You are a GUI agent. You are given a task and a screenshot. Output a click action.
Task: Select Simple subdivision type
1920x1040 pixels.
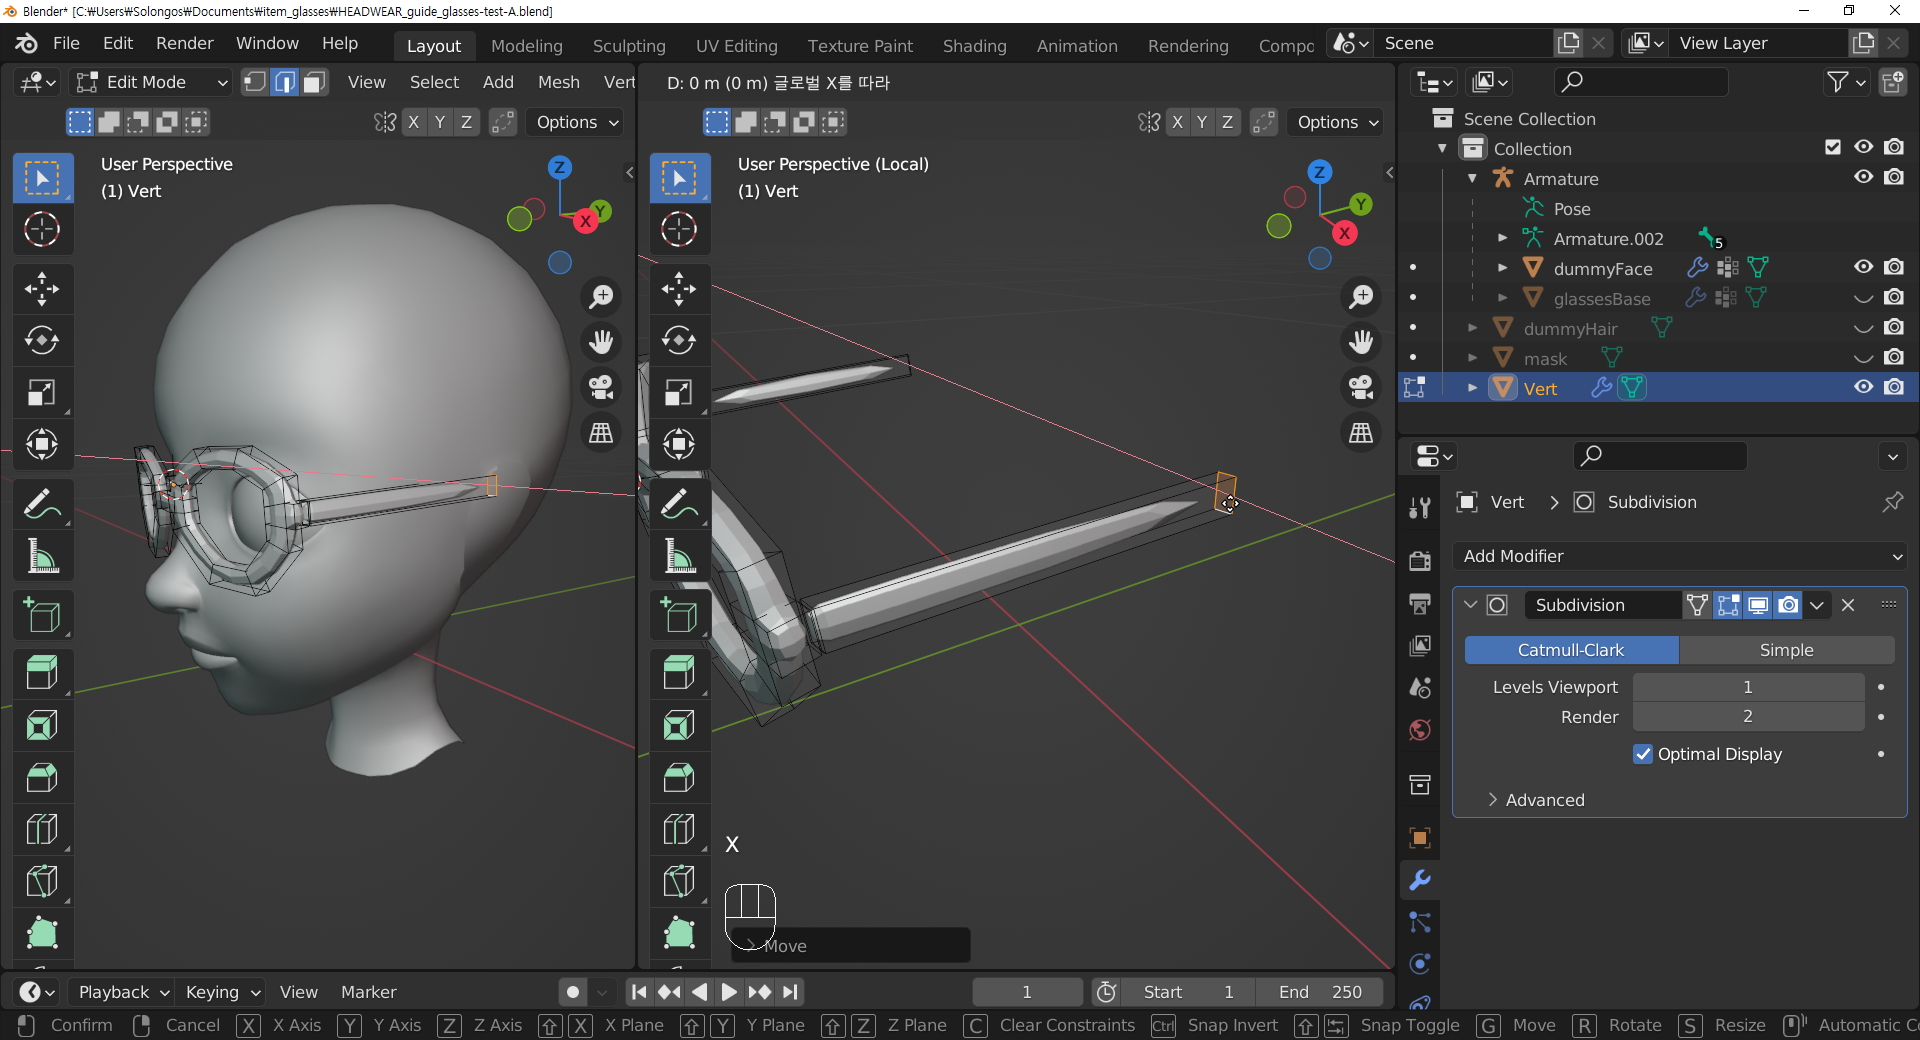pyautogui.click(x=1786, y=650)
